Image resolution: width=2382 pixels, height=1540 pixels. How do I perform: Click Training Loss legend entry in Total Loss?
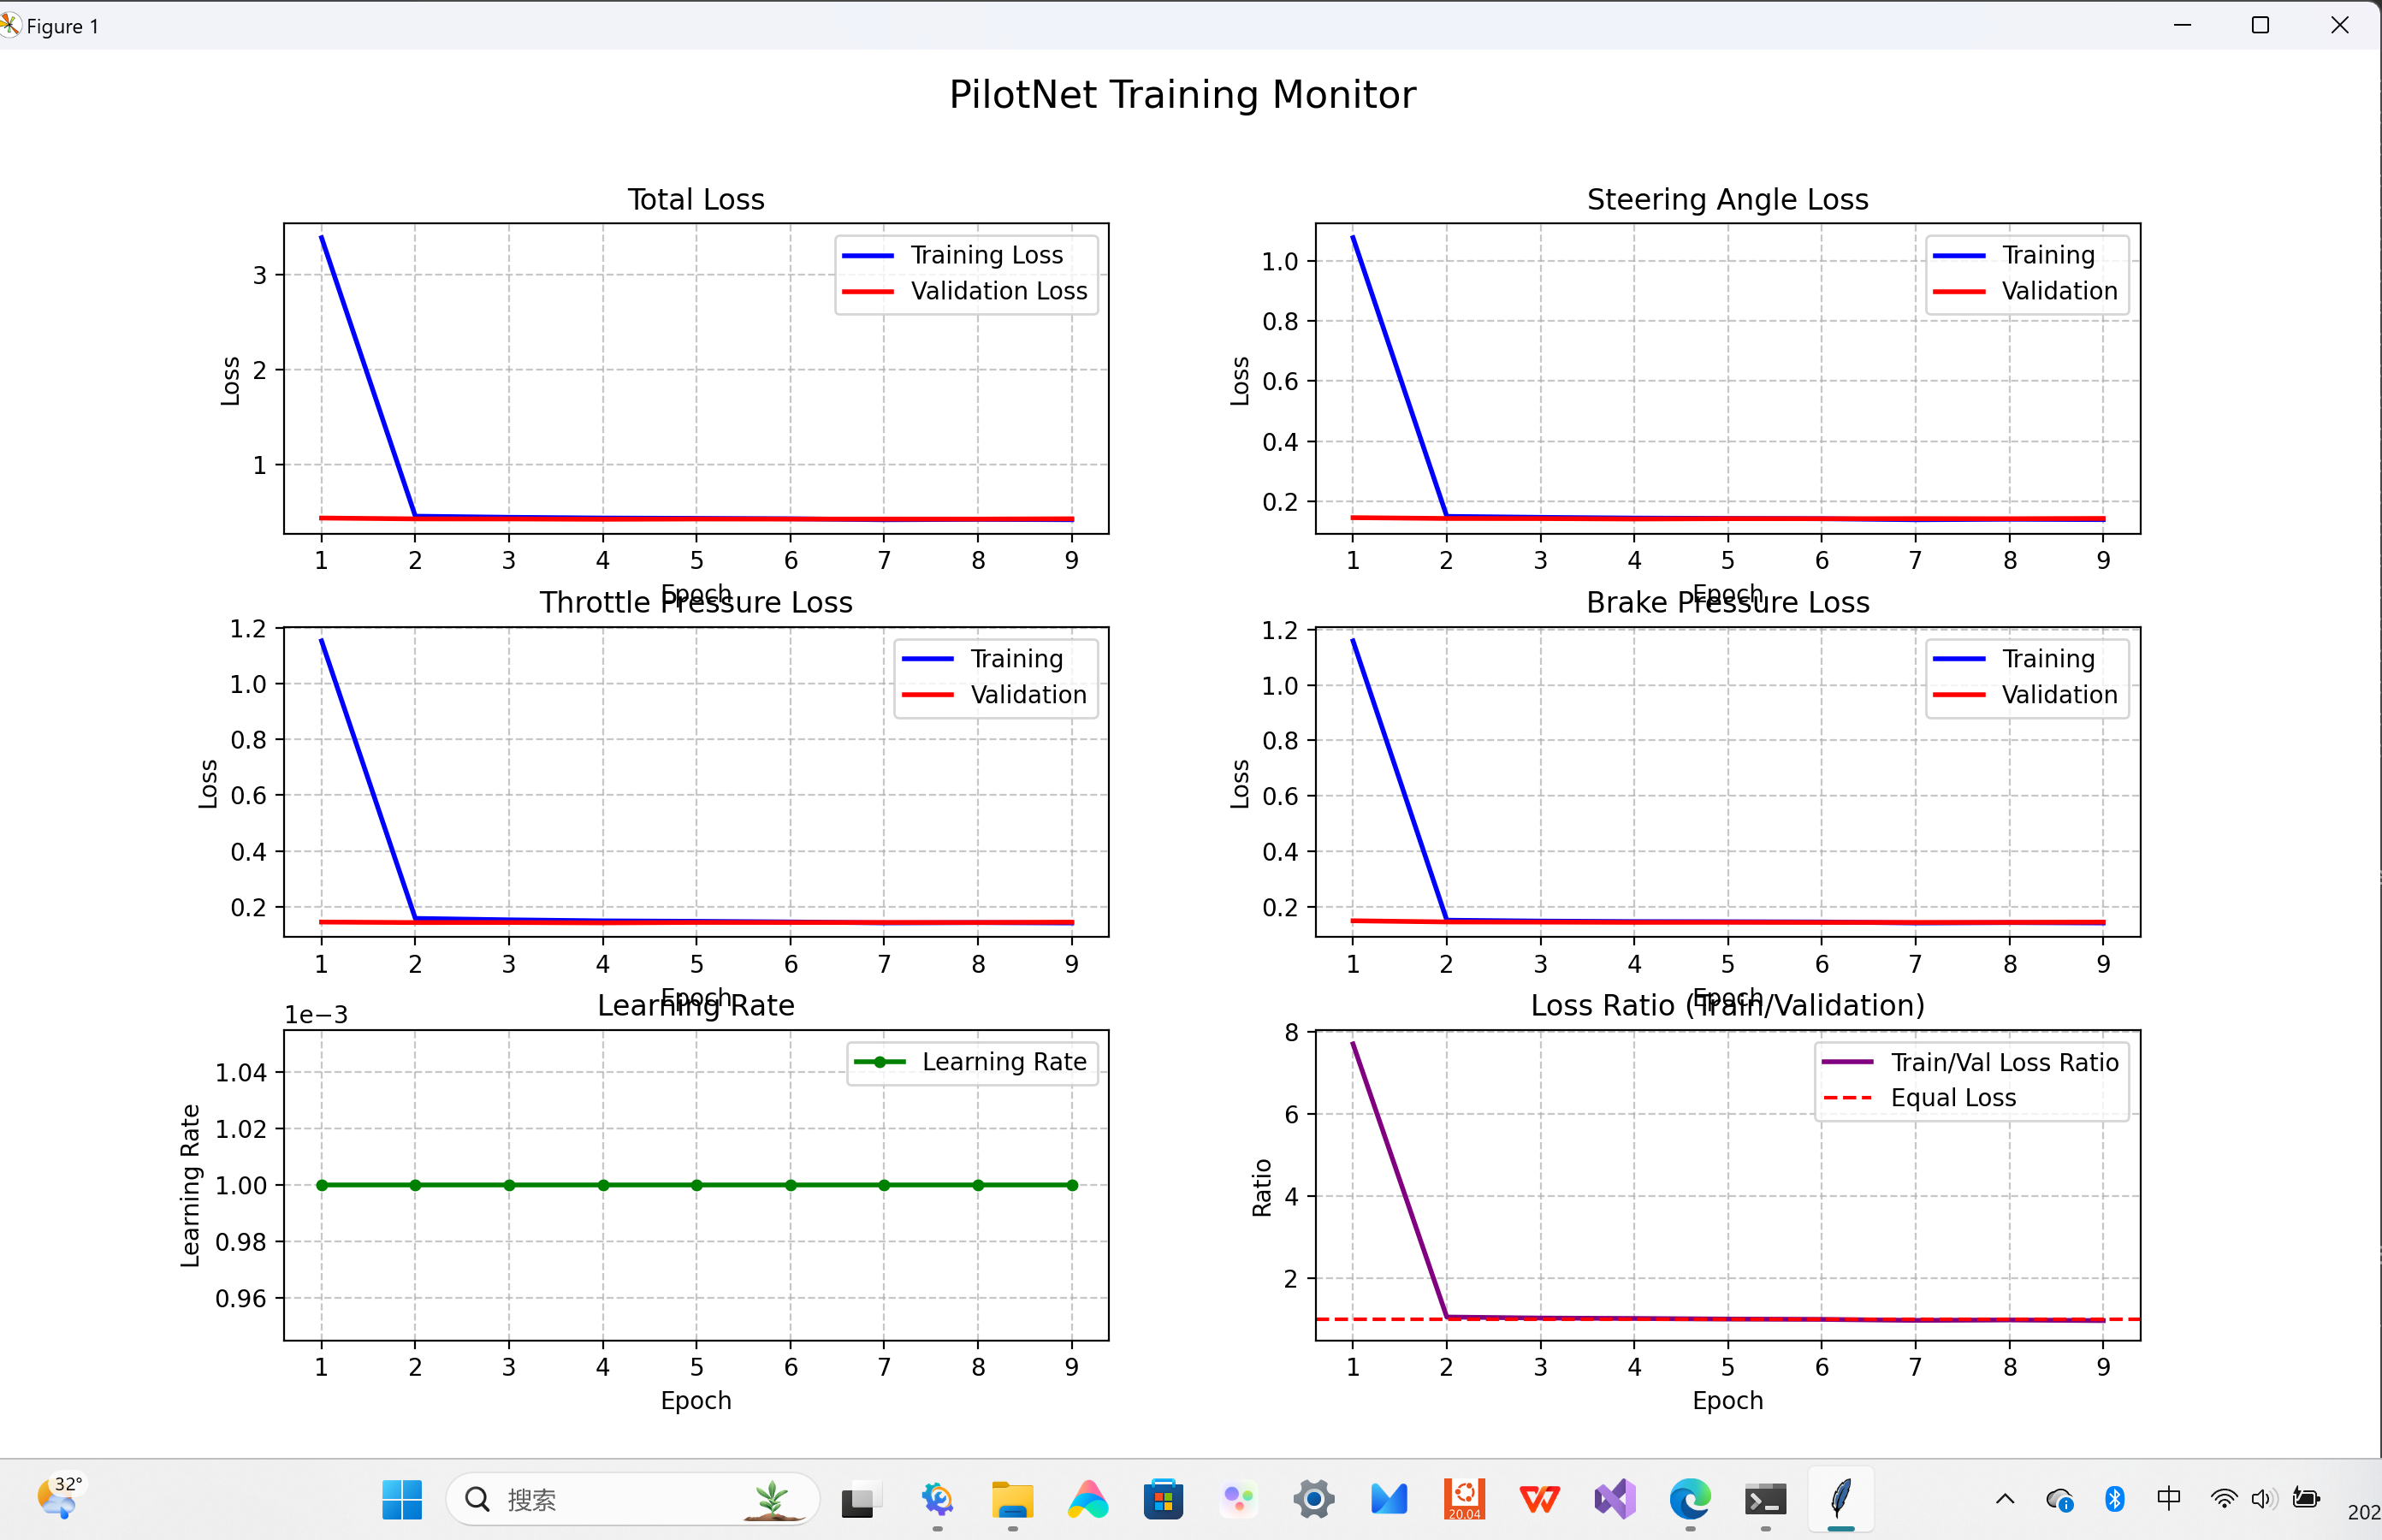(953, 255)
